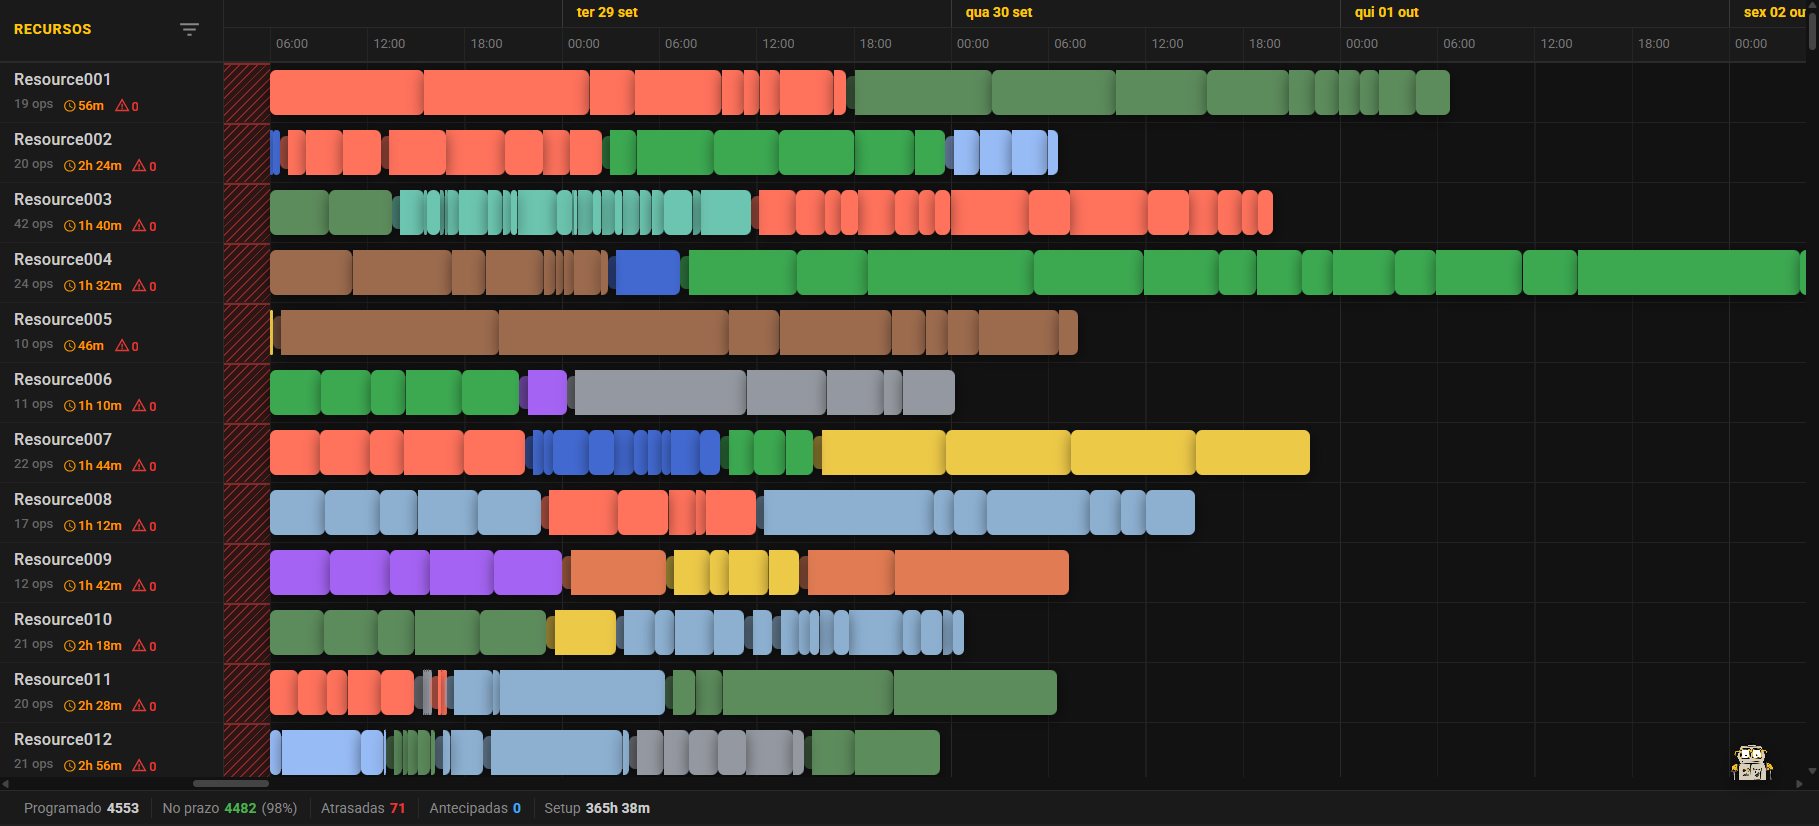The image size is (1819, 826).
Task: Select the Resource009 row label
Action: click(x=62, y=559)
